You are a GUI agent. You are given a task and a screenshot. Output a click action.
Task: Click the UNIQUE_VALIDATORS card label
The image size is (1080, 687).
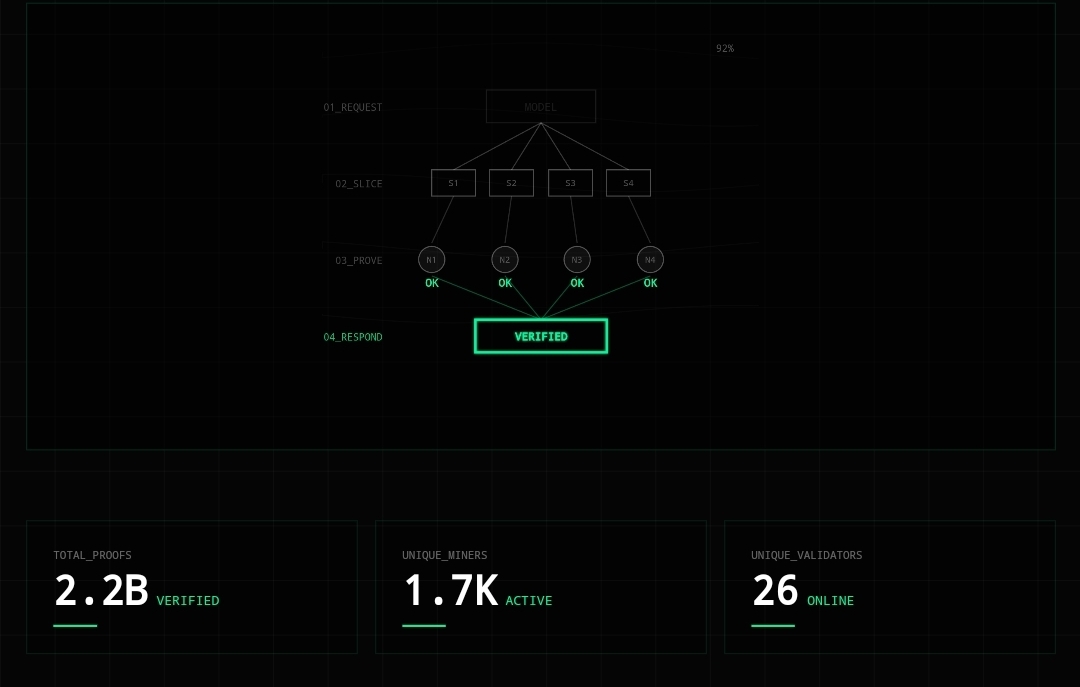[807, 555]
